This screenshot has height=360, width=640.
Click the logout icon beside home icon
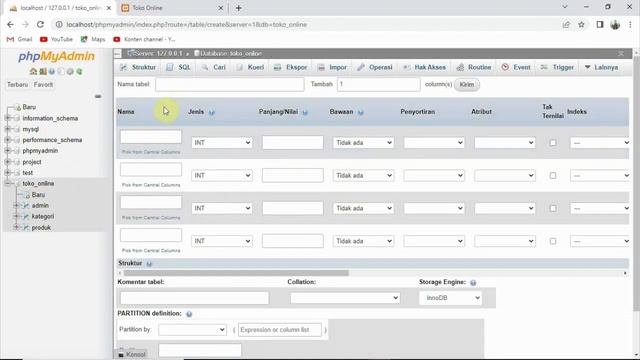click(x=42, y=71)
